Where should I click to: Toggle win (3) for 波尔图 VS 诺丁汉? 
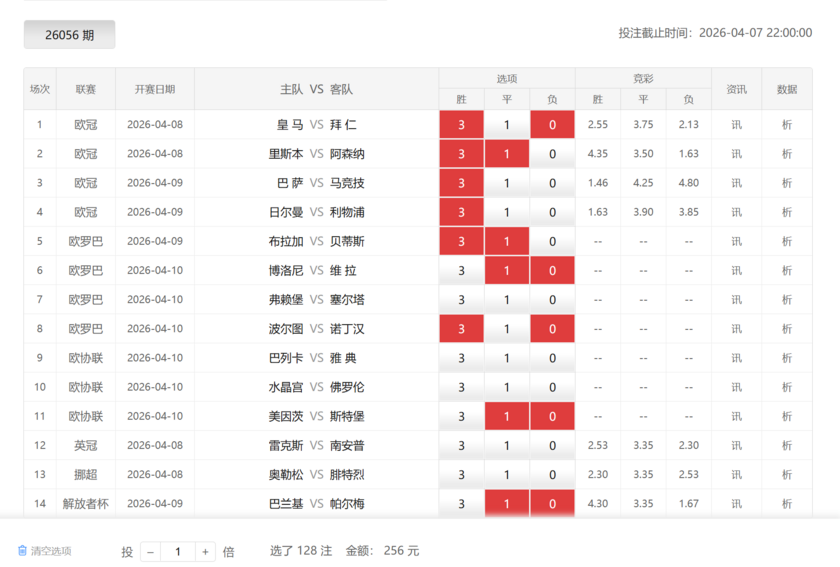[461, 329]
